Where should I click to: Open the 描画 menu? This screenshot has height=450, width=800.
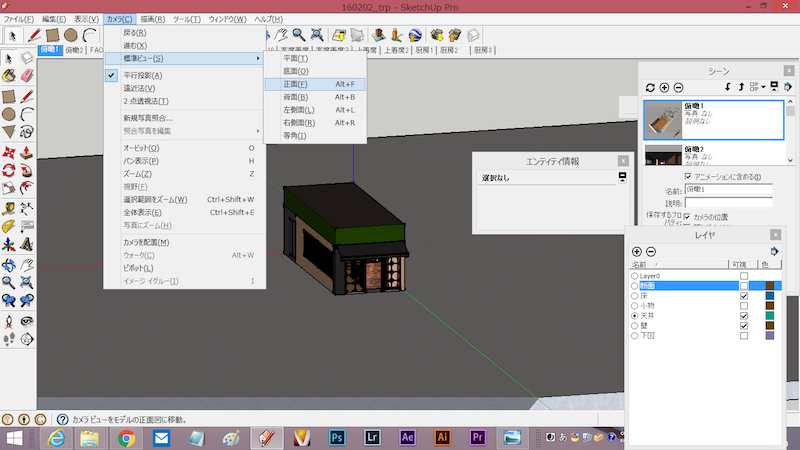[153, 19]
